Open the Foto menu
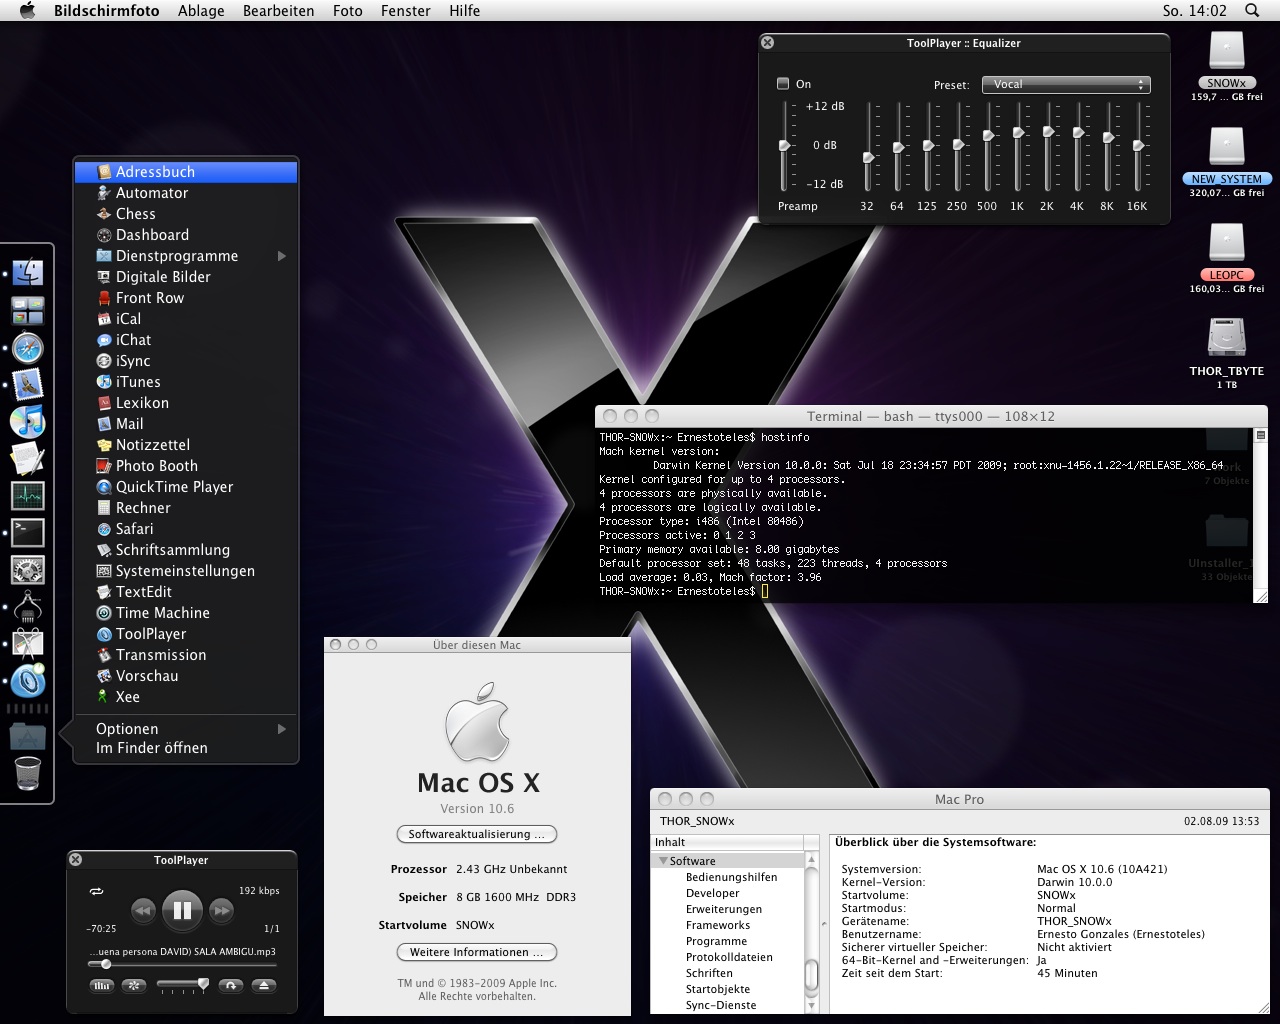Viewport: 1280px width, 1024px height. (347, 11)
